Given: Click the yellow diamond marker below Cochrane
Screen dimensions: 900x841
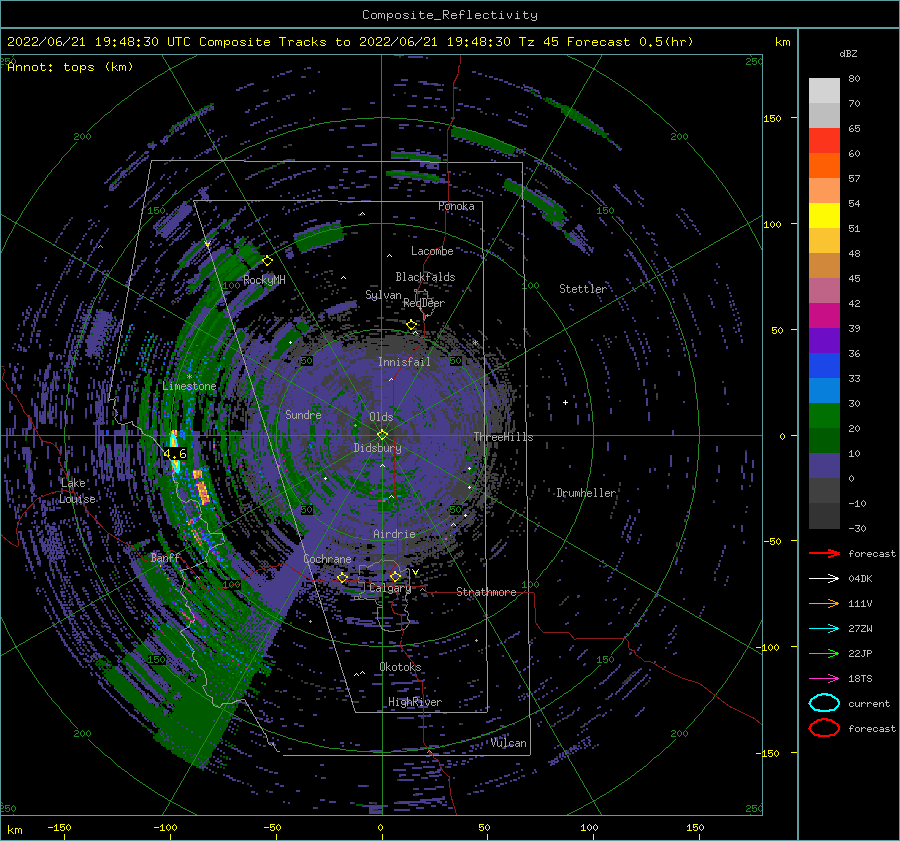Looking at the screenshot, I should [x=343, y=577].
